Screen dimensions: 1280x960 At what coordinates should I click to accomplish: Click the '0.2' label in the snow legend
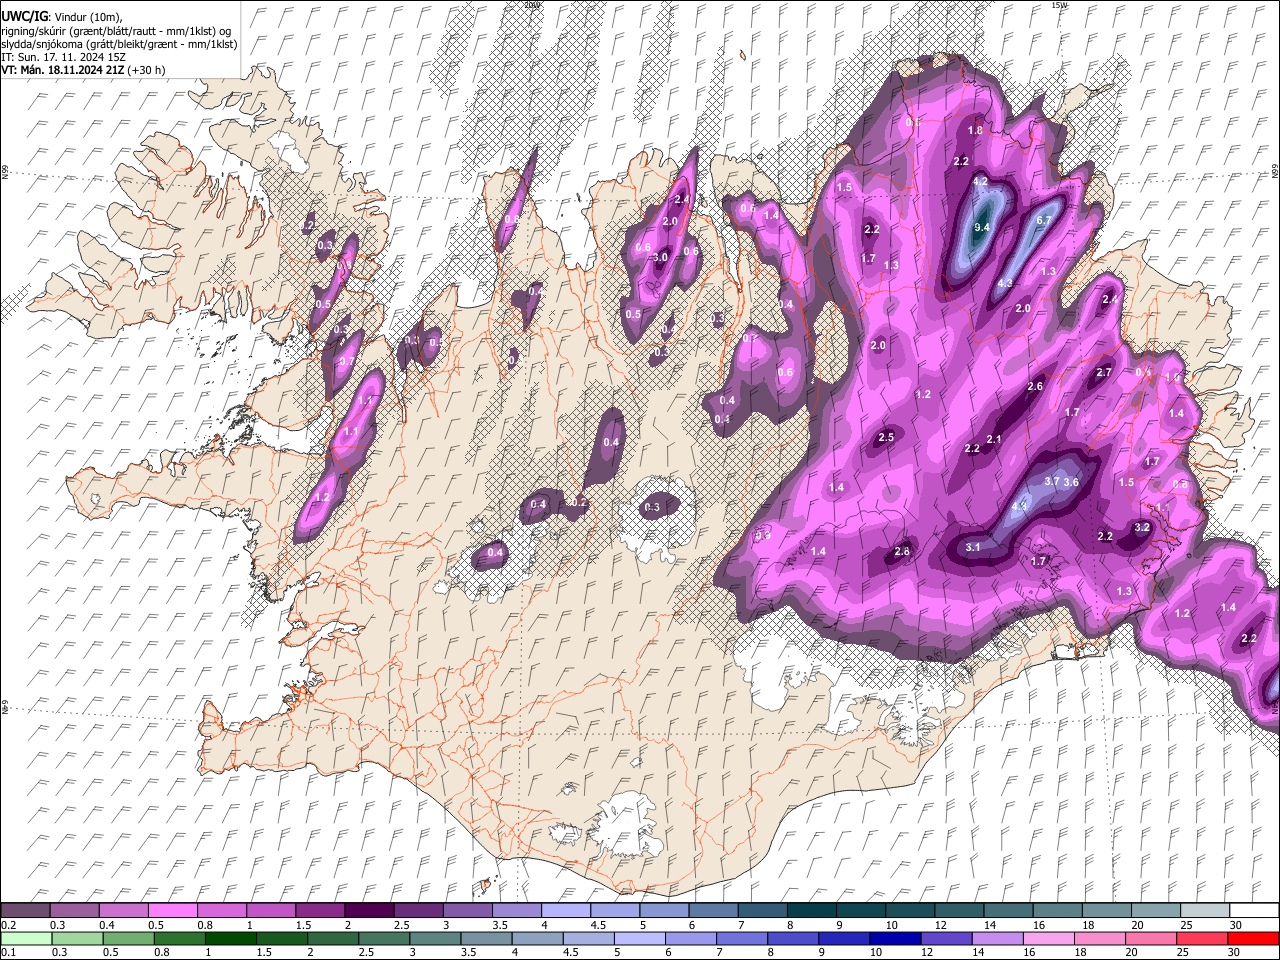coord(7,925)
